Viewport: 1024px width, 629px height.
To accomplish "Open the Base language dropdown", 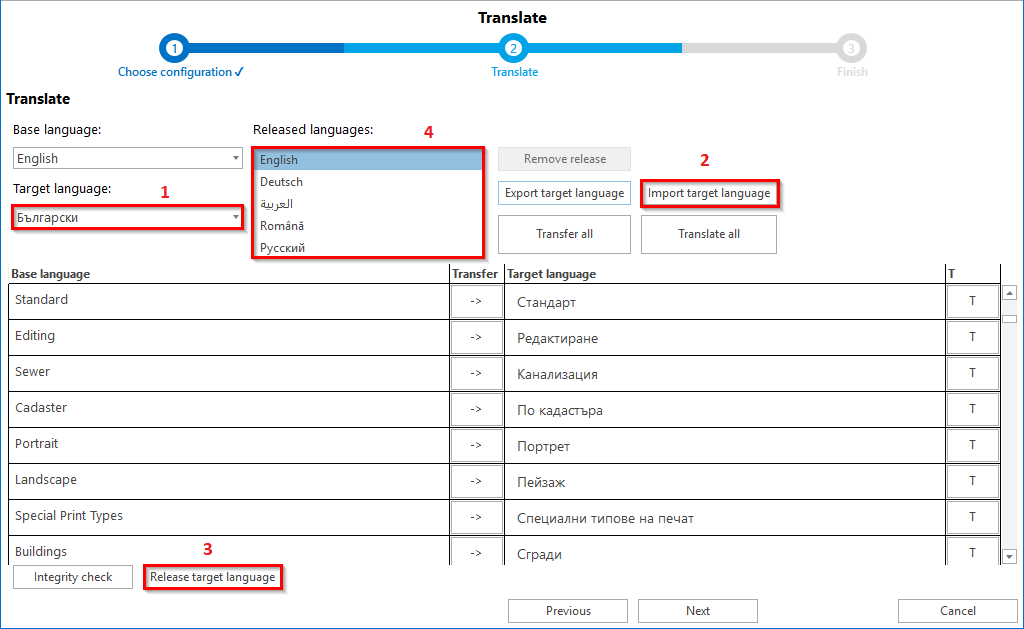I will (x=127, y=157).
